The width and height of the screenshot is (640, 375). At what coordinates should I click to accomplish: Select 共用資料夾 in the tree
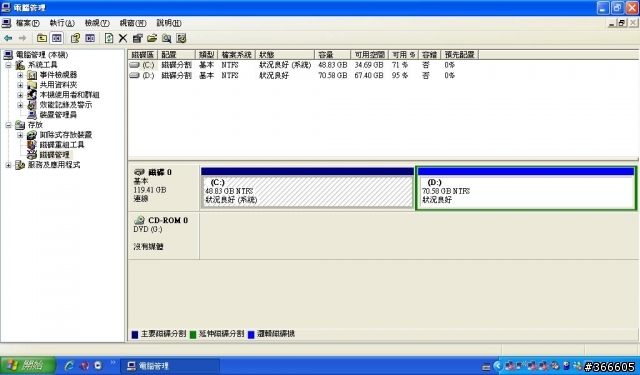click(x=58, y=85)
